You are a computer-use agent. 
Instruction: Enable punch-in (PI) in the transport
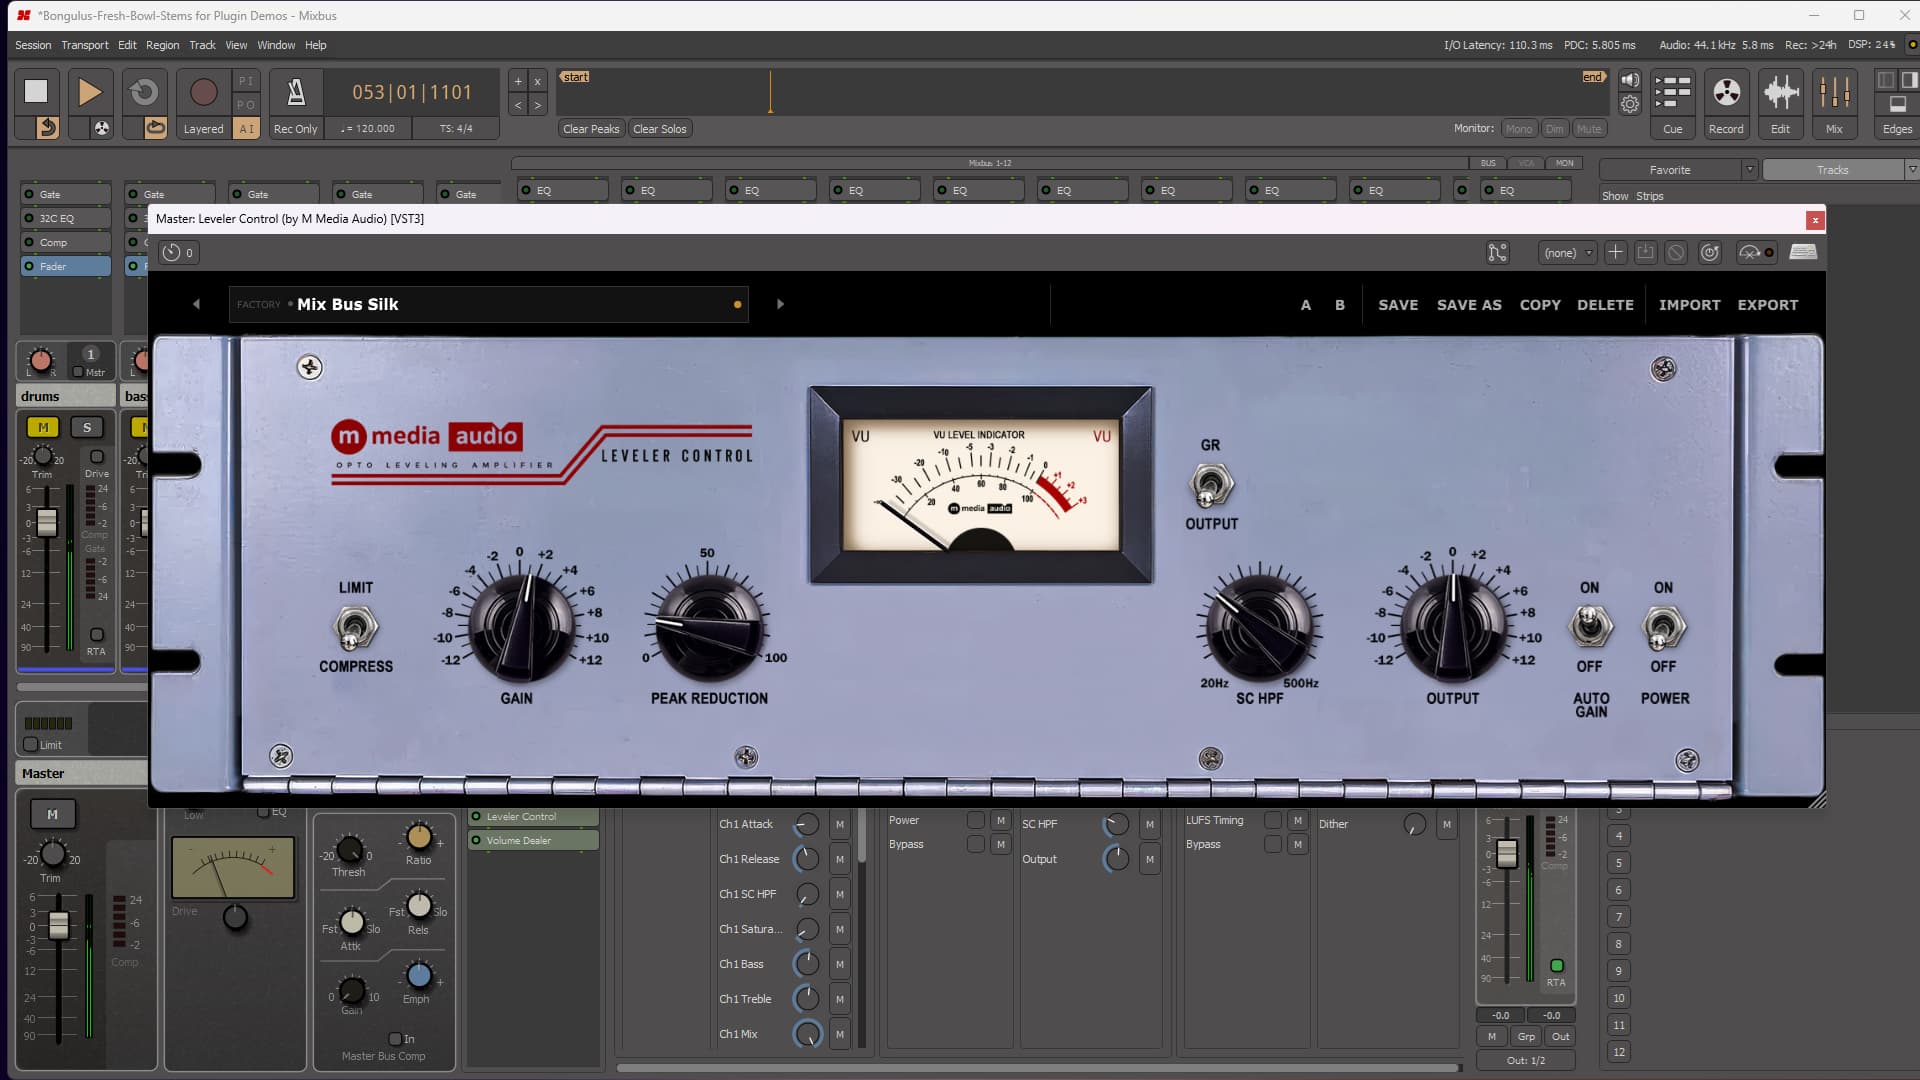click(246, 80)
